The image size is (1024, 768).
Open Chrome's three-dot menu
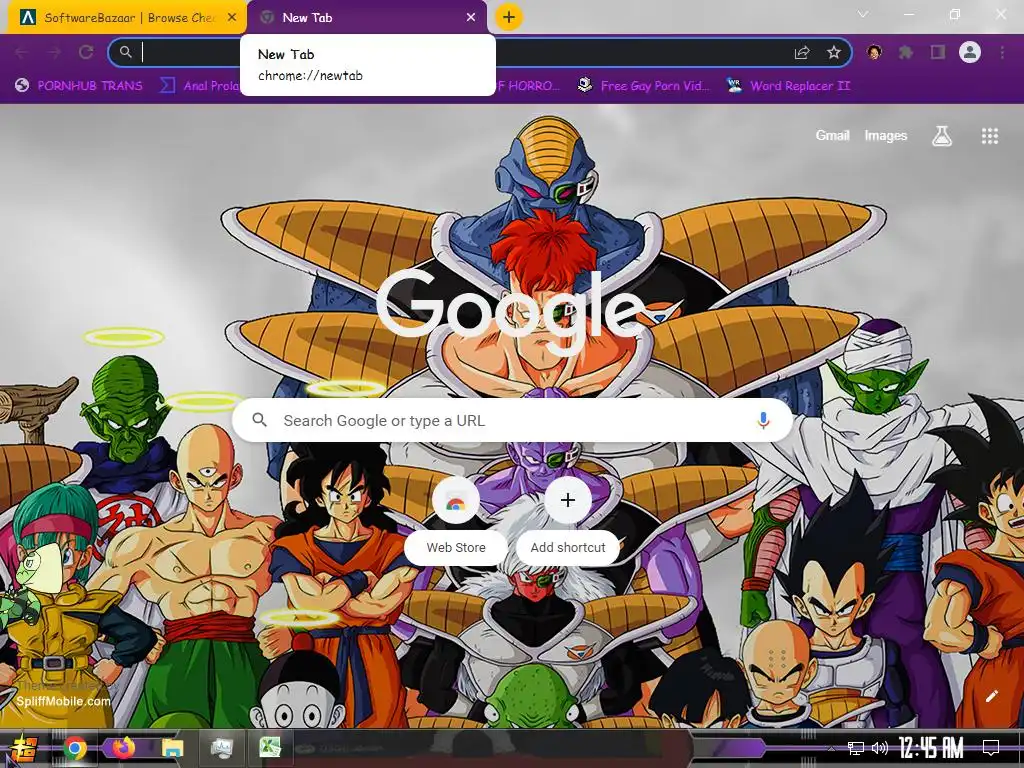coord(1002,52)
